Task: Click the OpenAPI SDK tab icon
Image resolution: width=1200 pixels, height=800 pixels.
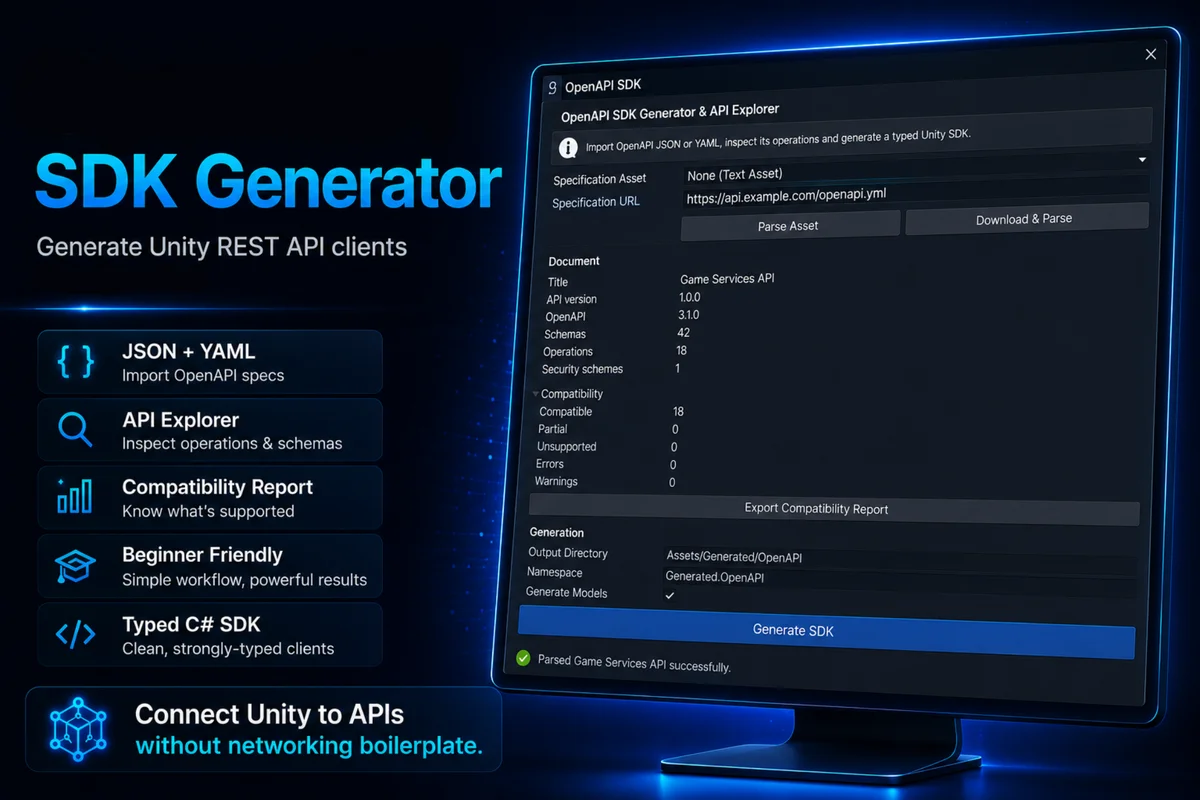Action: pos(552,88)
